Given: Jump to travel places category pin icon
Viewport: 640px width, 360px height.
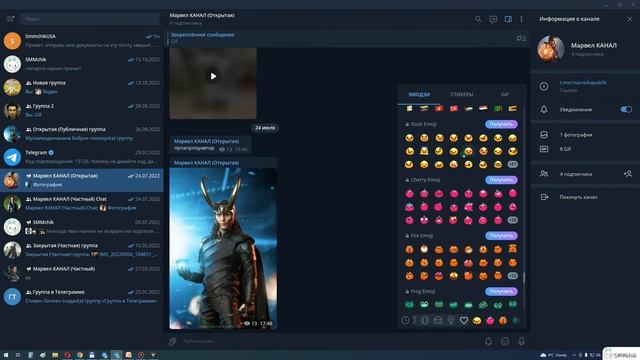Looking at the screenshot, I should pyautogui.click(x=451, y=321).
